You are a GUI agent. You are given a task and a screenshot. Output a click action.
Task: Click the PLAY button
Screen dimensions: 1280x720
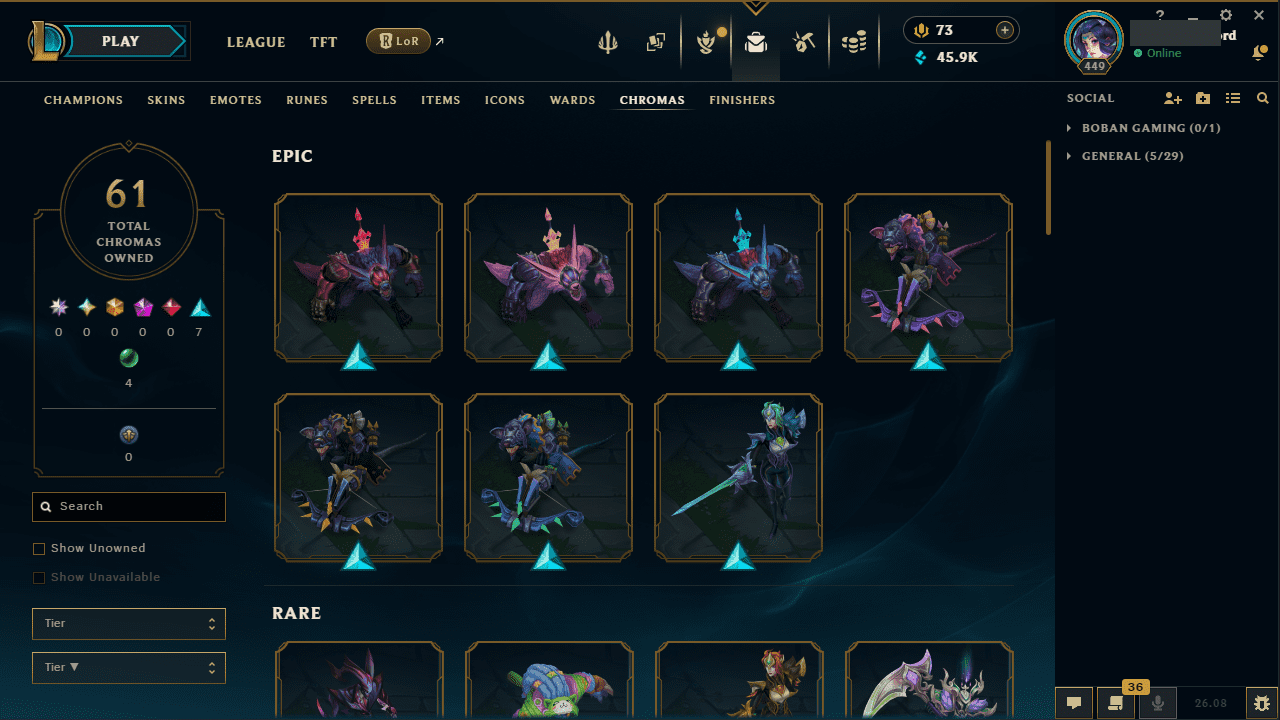pos(120,41)
